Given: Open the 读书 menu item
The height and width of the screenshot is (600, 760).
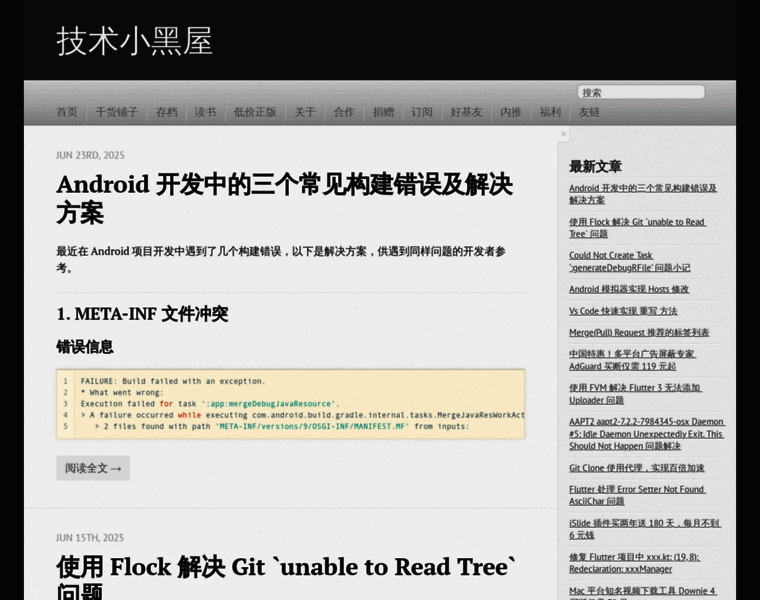Looking at the screenshot, I should (205, 112).
